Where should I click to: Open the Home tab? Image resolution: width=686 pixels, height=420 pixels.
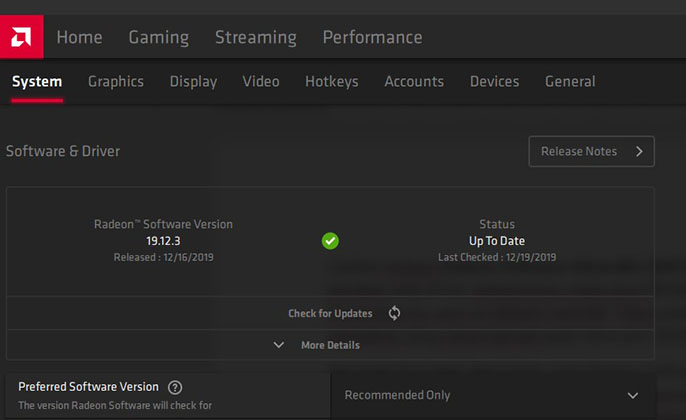coord(80,37)
